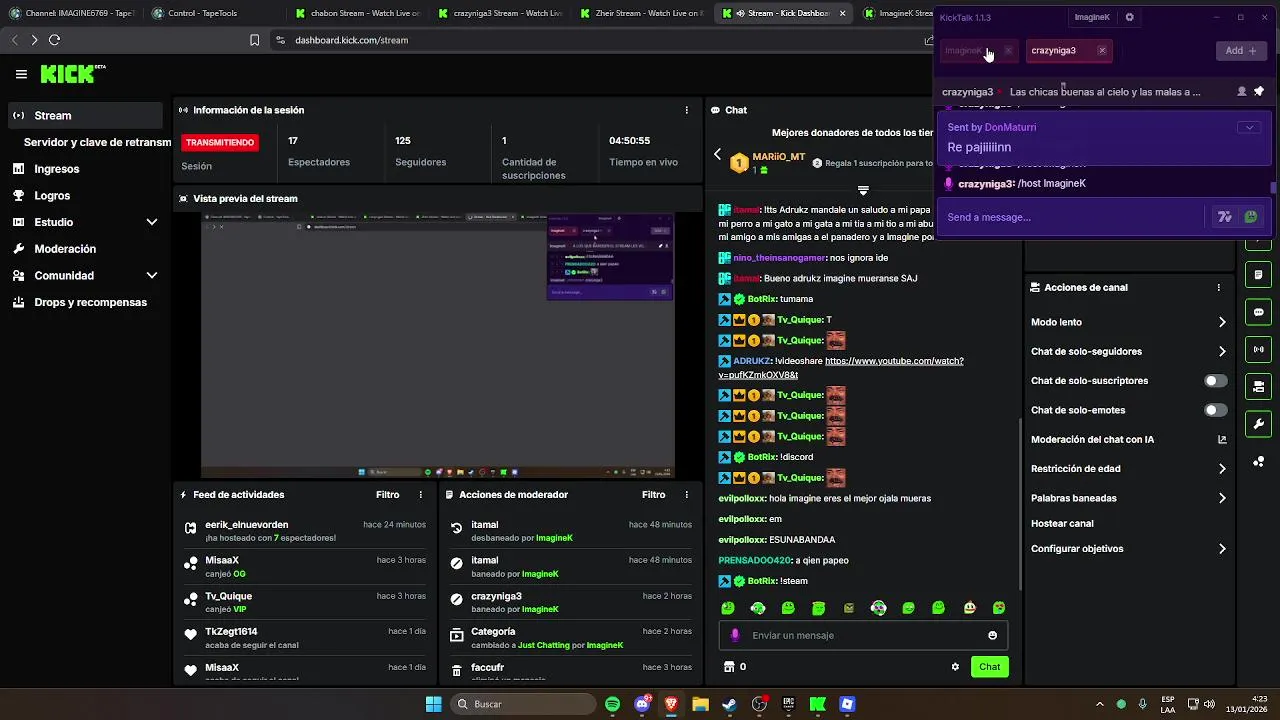The height and width of the screenshot is (720, 1280).
Task: Open chat settings gear next to Chat button
Action: (955, 667)
